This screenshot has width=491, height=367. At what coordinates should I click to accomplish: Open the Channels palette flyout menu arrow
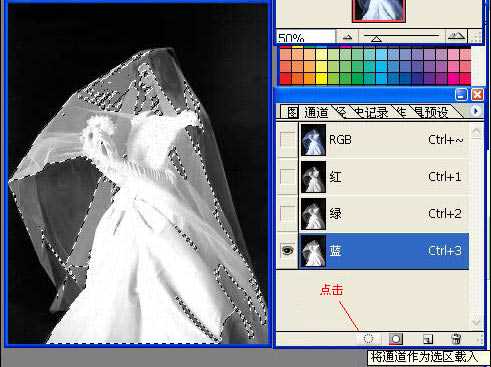tap(476, 111)
